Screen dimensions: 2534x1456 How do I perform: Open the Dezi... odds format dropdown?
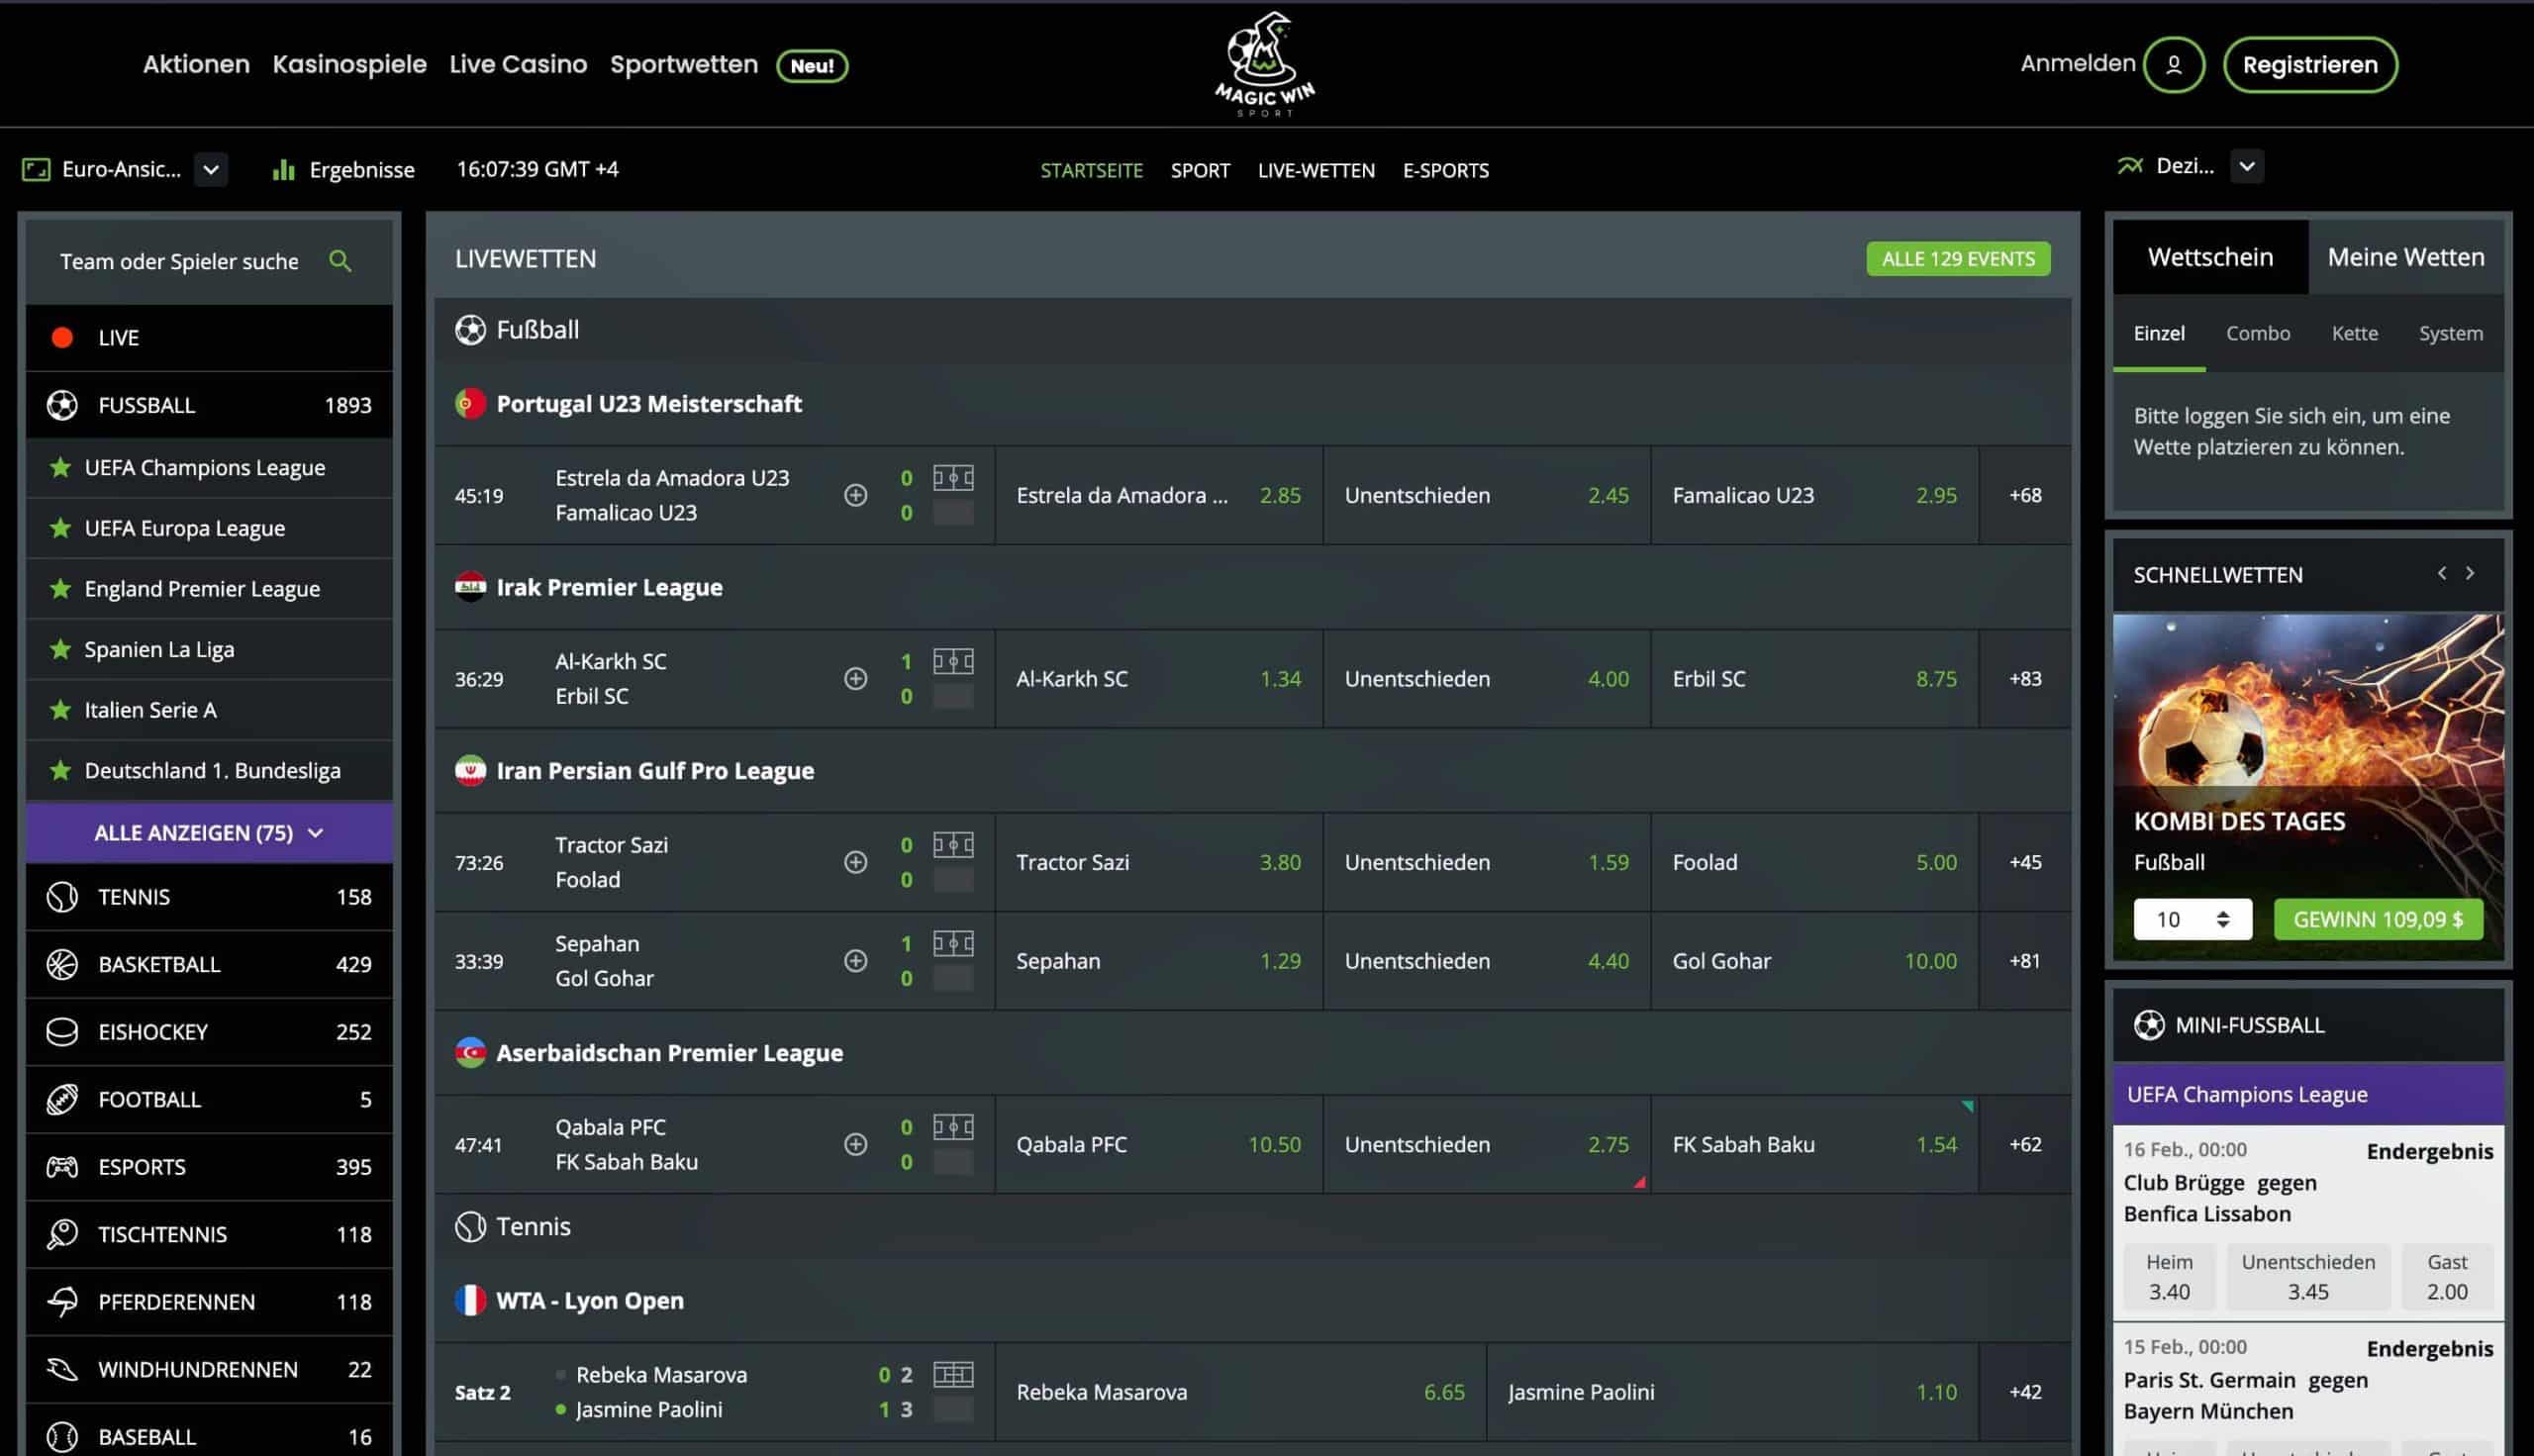(x=2247, y=166)
